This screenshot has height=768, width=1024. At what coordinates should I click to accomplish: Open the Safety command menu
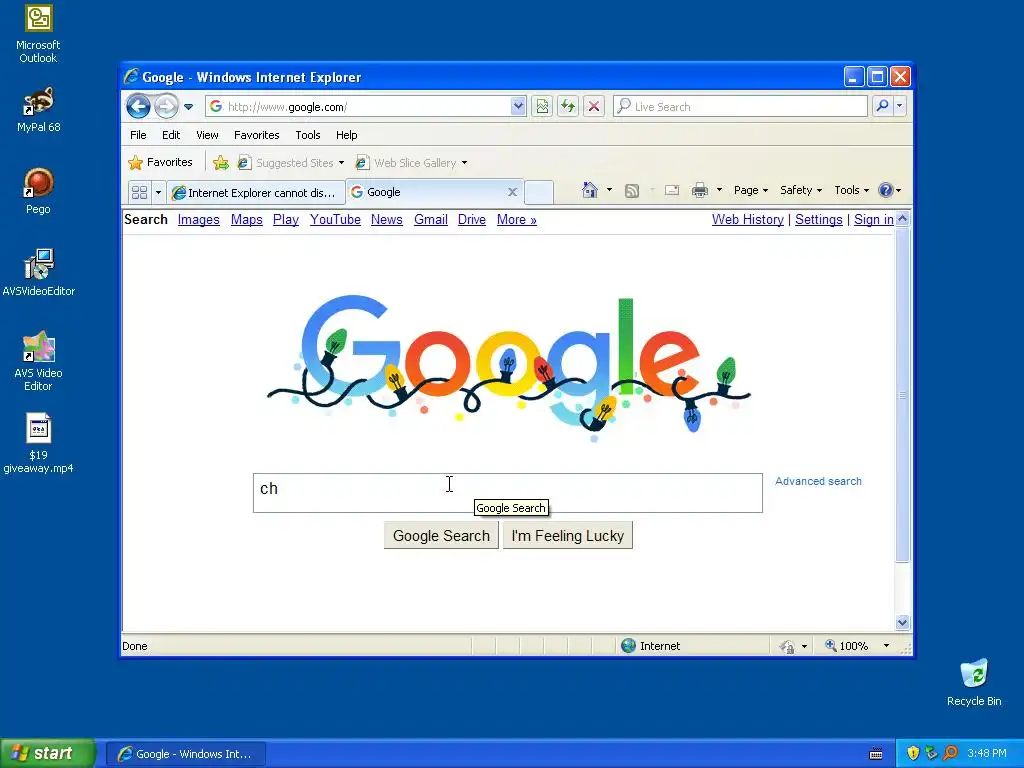coord(801,190)
